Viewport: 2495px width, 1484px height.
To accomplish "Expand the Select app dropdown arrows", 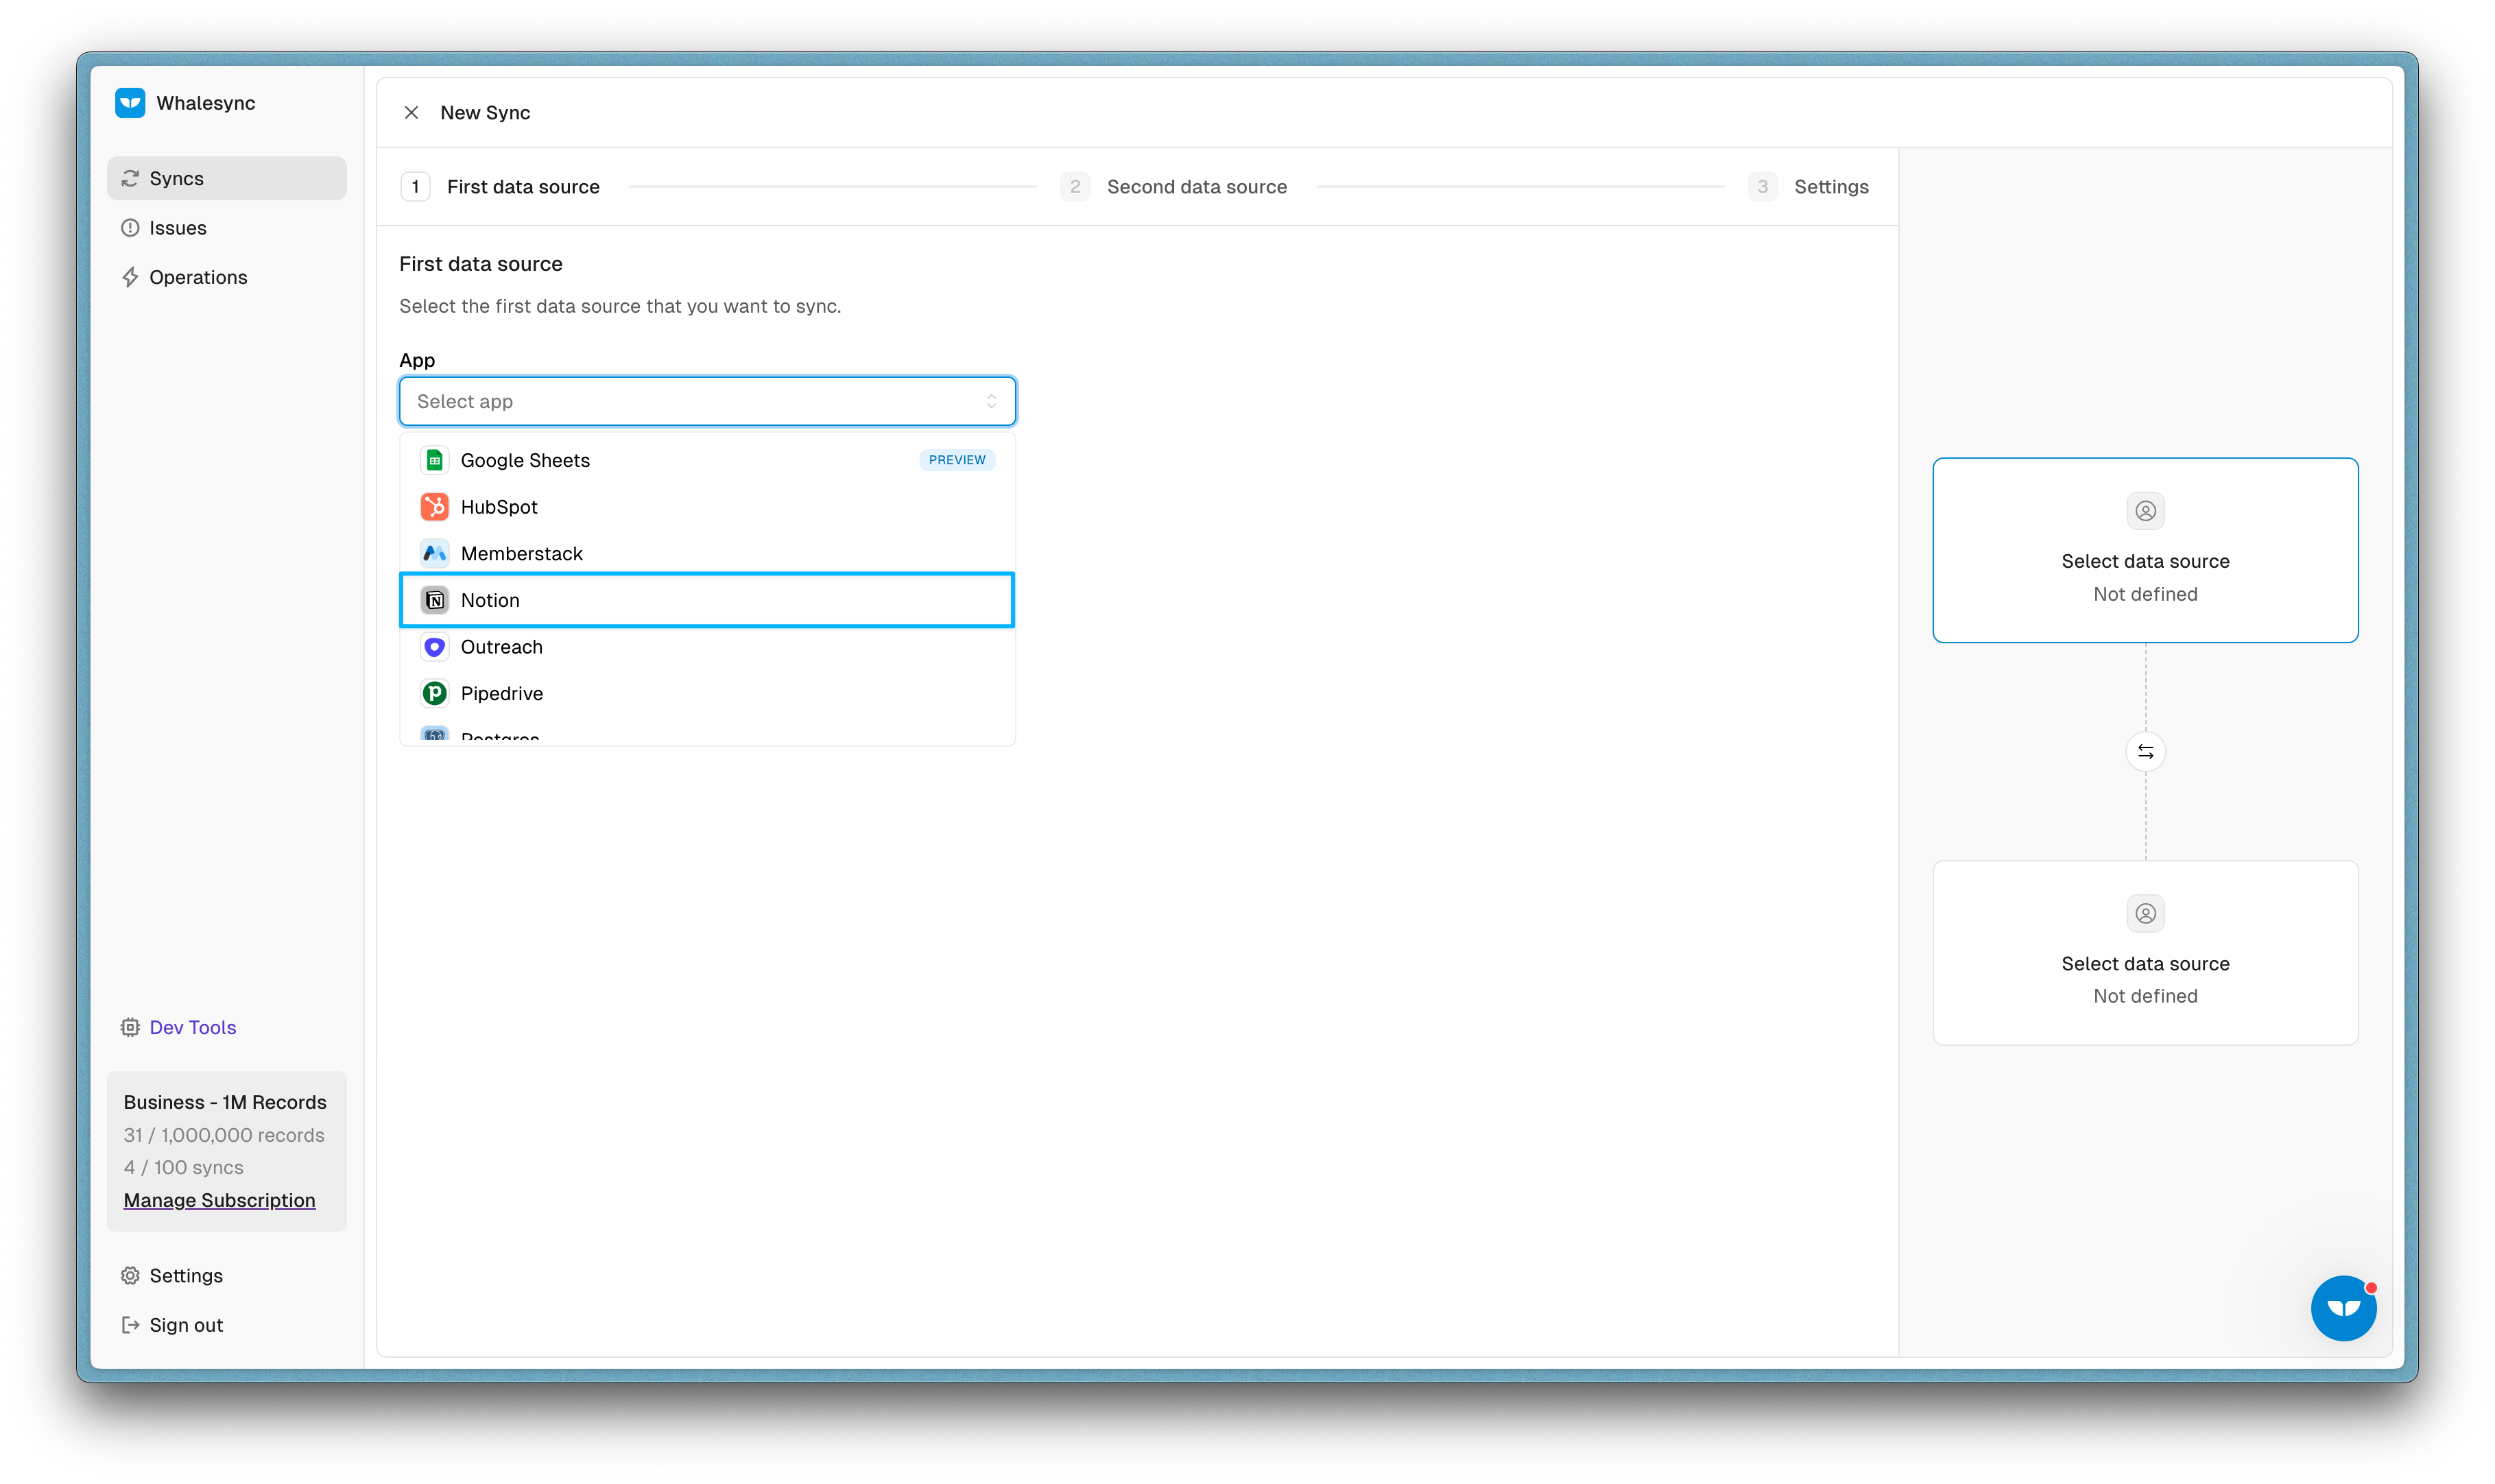I will pyautogui.click(x=991, y=401).
